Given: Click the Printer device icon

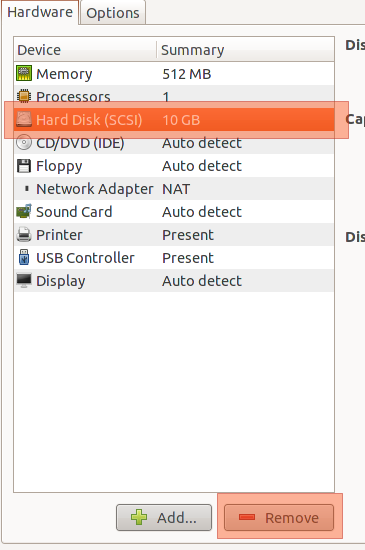Looking at the screenshot, I should pyautogui.click(x=24, y=235).
